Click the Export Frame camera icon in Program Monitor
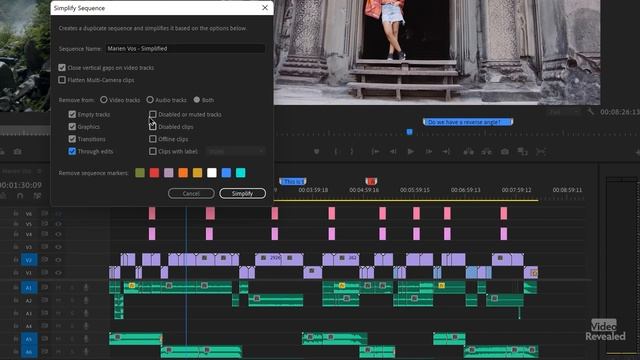640x360 pixels. click(505, 151)
